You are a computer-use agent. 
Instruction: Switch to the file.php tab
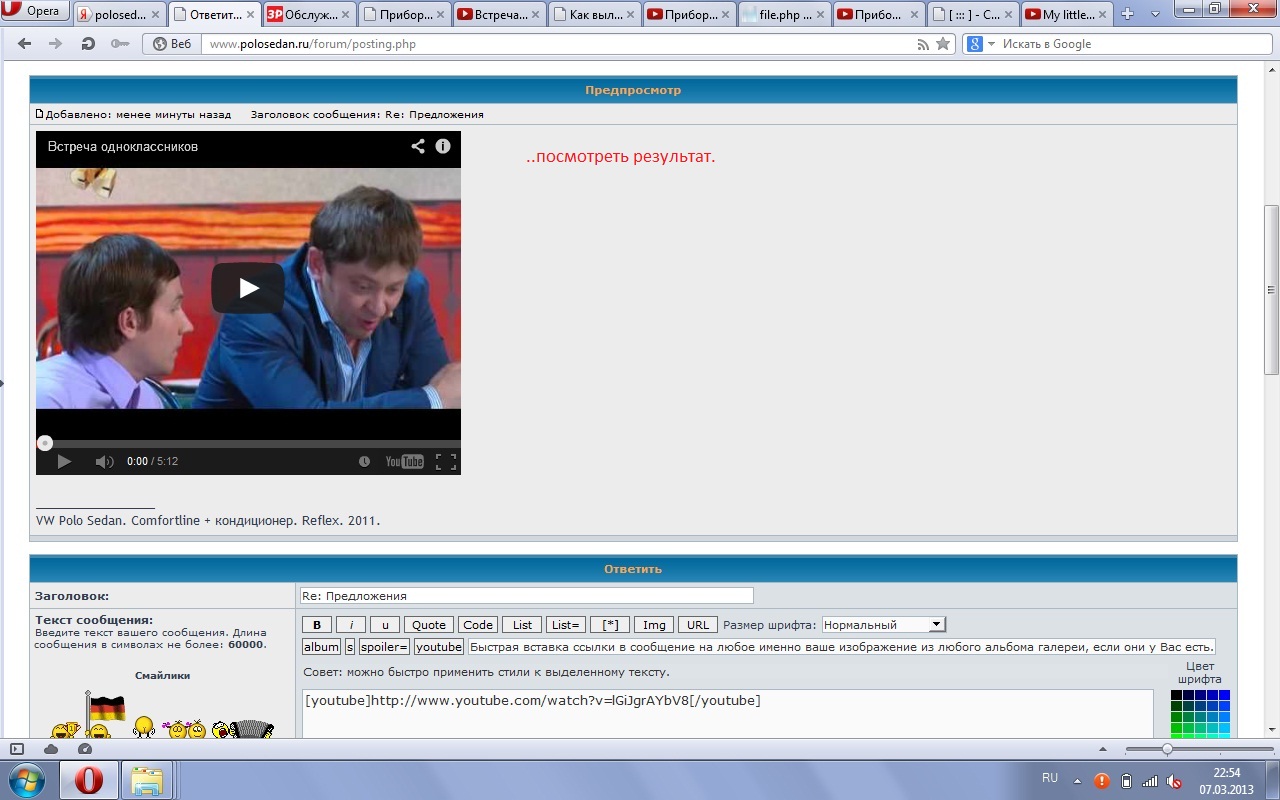point(779,15)
